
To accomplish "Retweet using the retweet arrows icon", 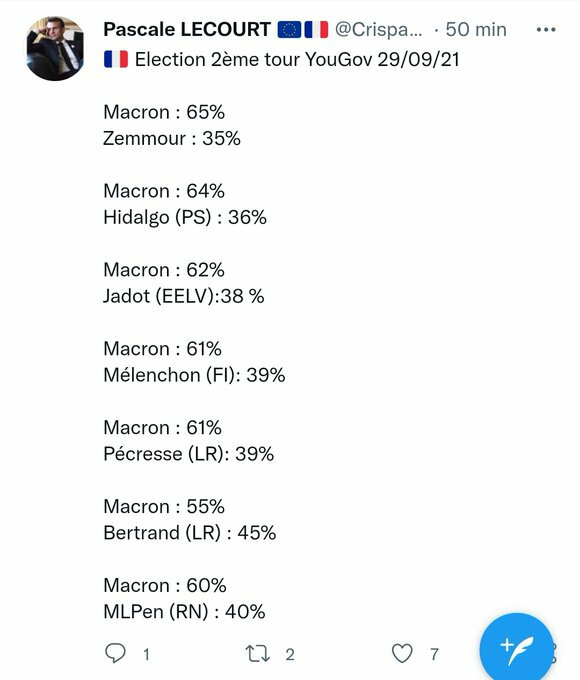I will click(258, 654).
